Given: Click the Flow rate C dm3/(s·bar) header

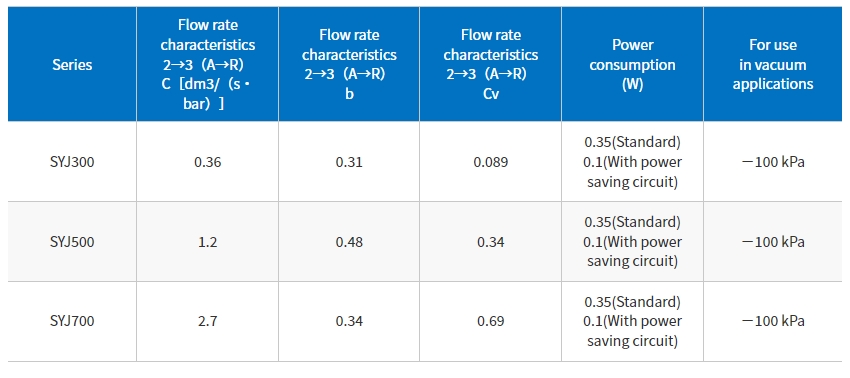Looking at the screenshot, I should click(x=208, y=65).
